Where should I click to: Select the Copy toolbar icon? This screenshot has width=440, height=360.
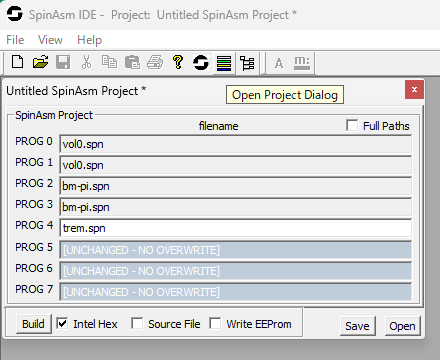[109, 62]
